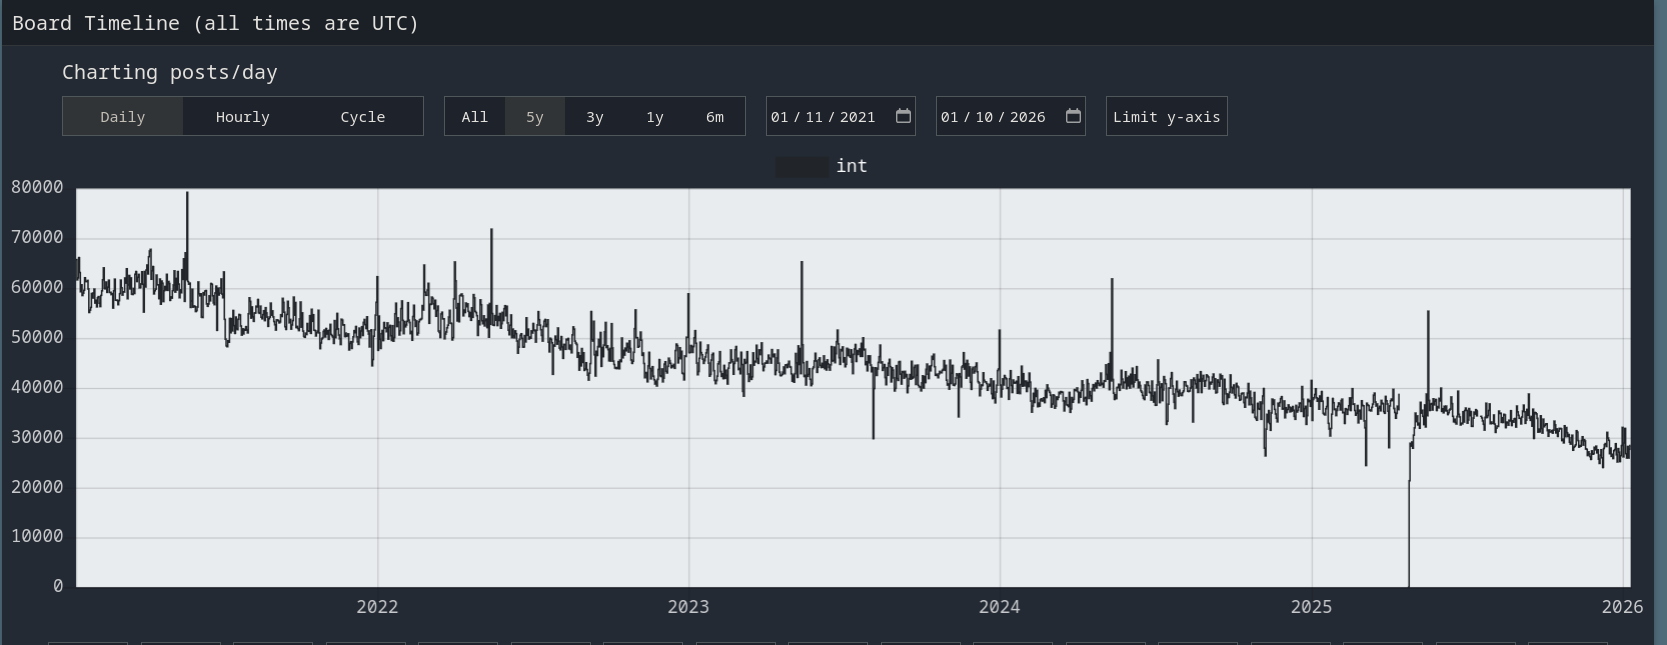This screenshot has height=645, width=1667.
Task: Select the 5y time range
Action: (535, 117)
